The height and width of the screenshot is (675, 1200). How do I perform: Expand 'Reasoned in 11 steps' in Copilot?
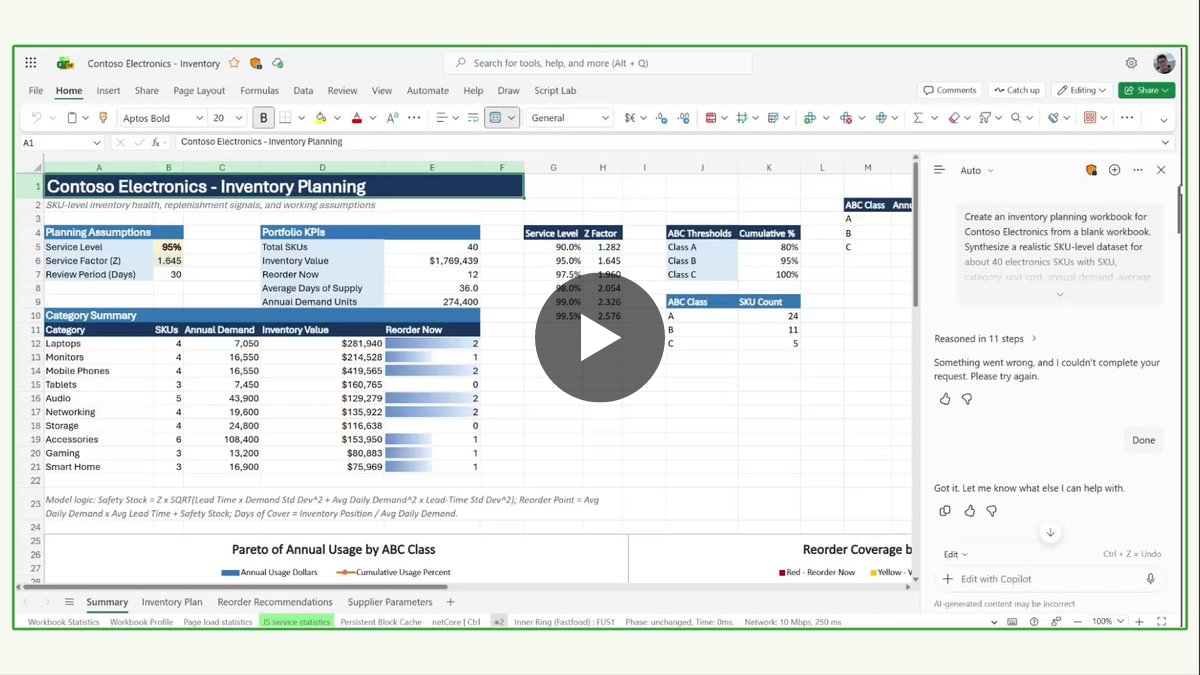[x=986, y=339]
